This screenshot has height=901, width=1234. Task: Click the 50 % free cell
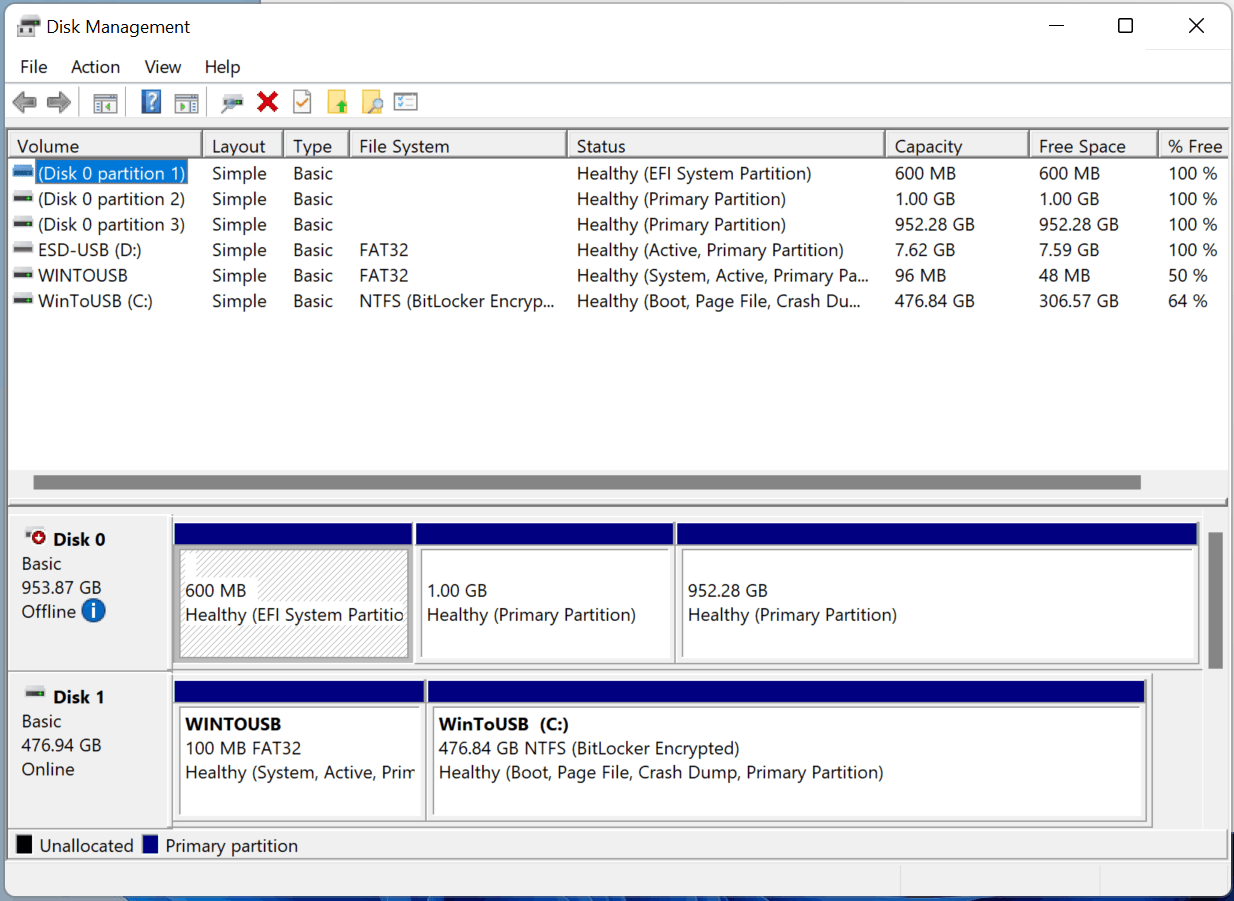click(x=1187, y=275)
